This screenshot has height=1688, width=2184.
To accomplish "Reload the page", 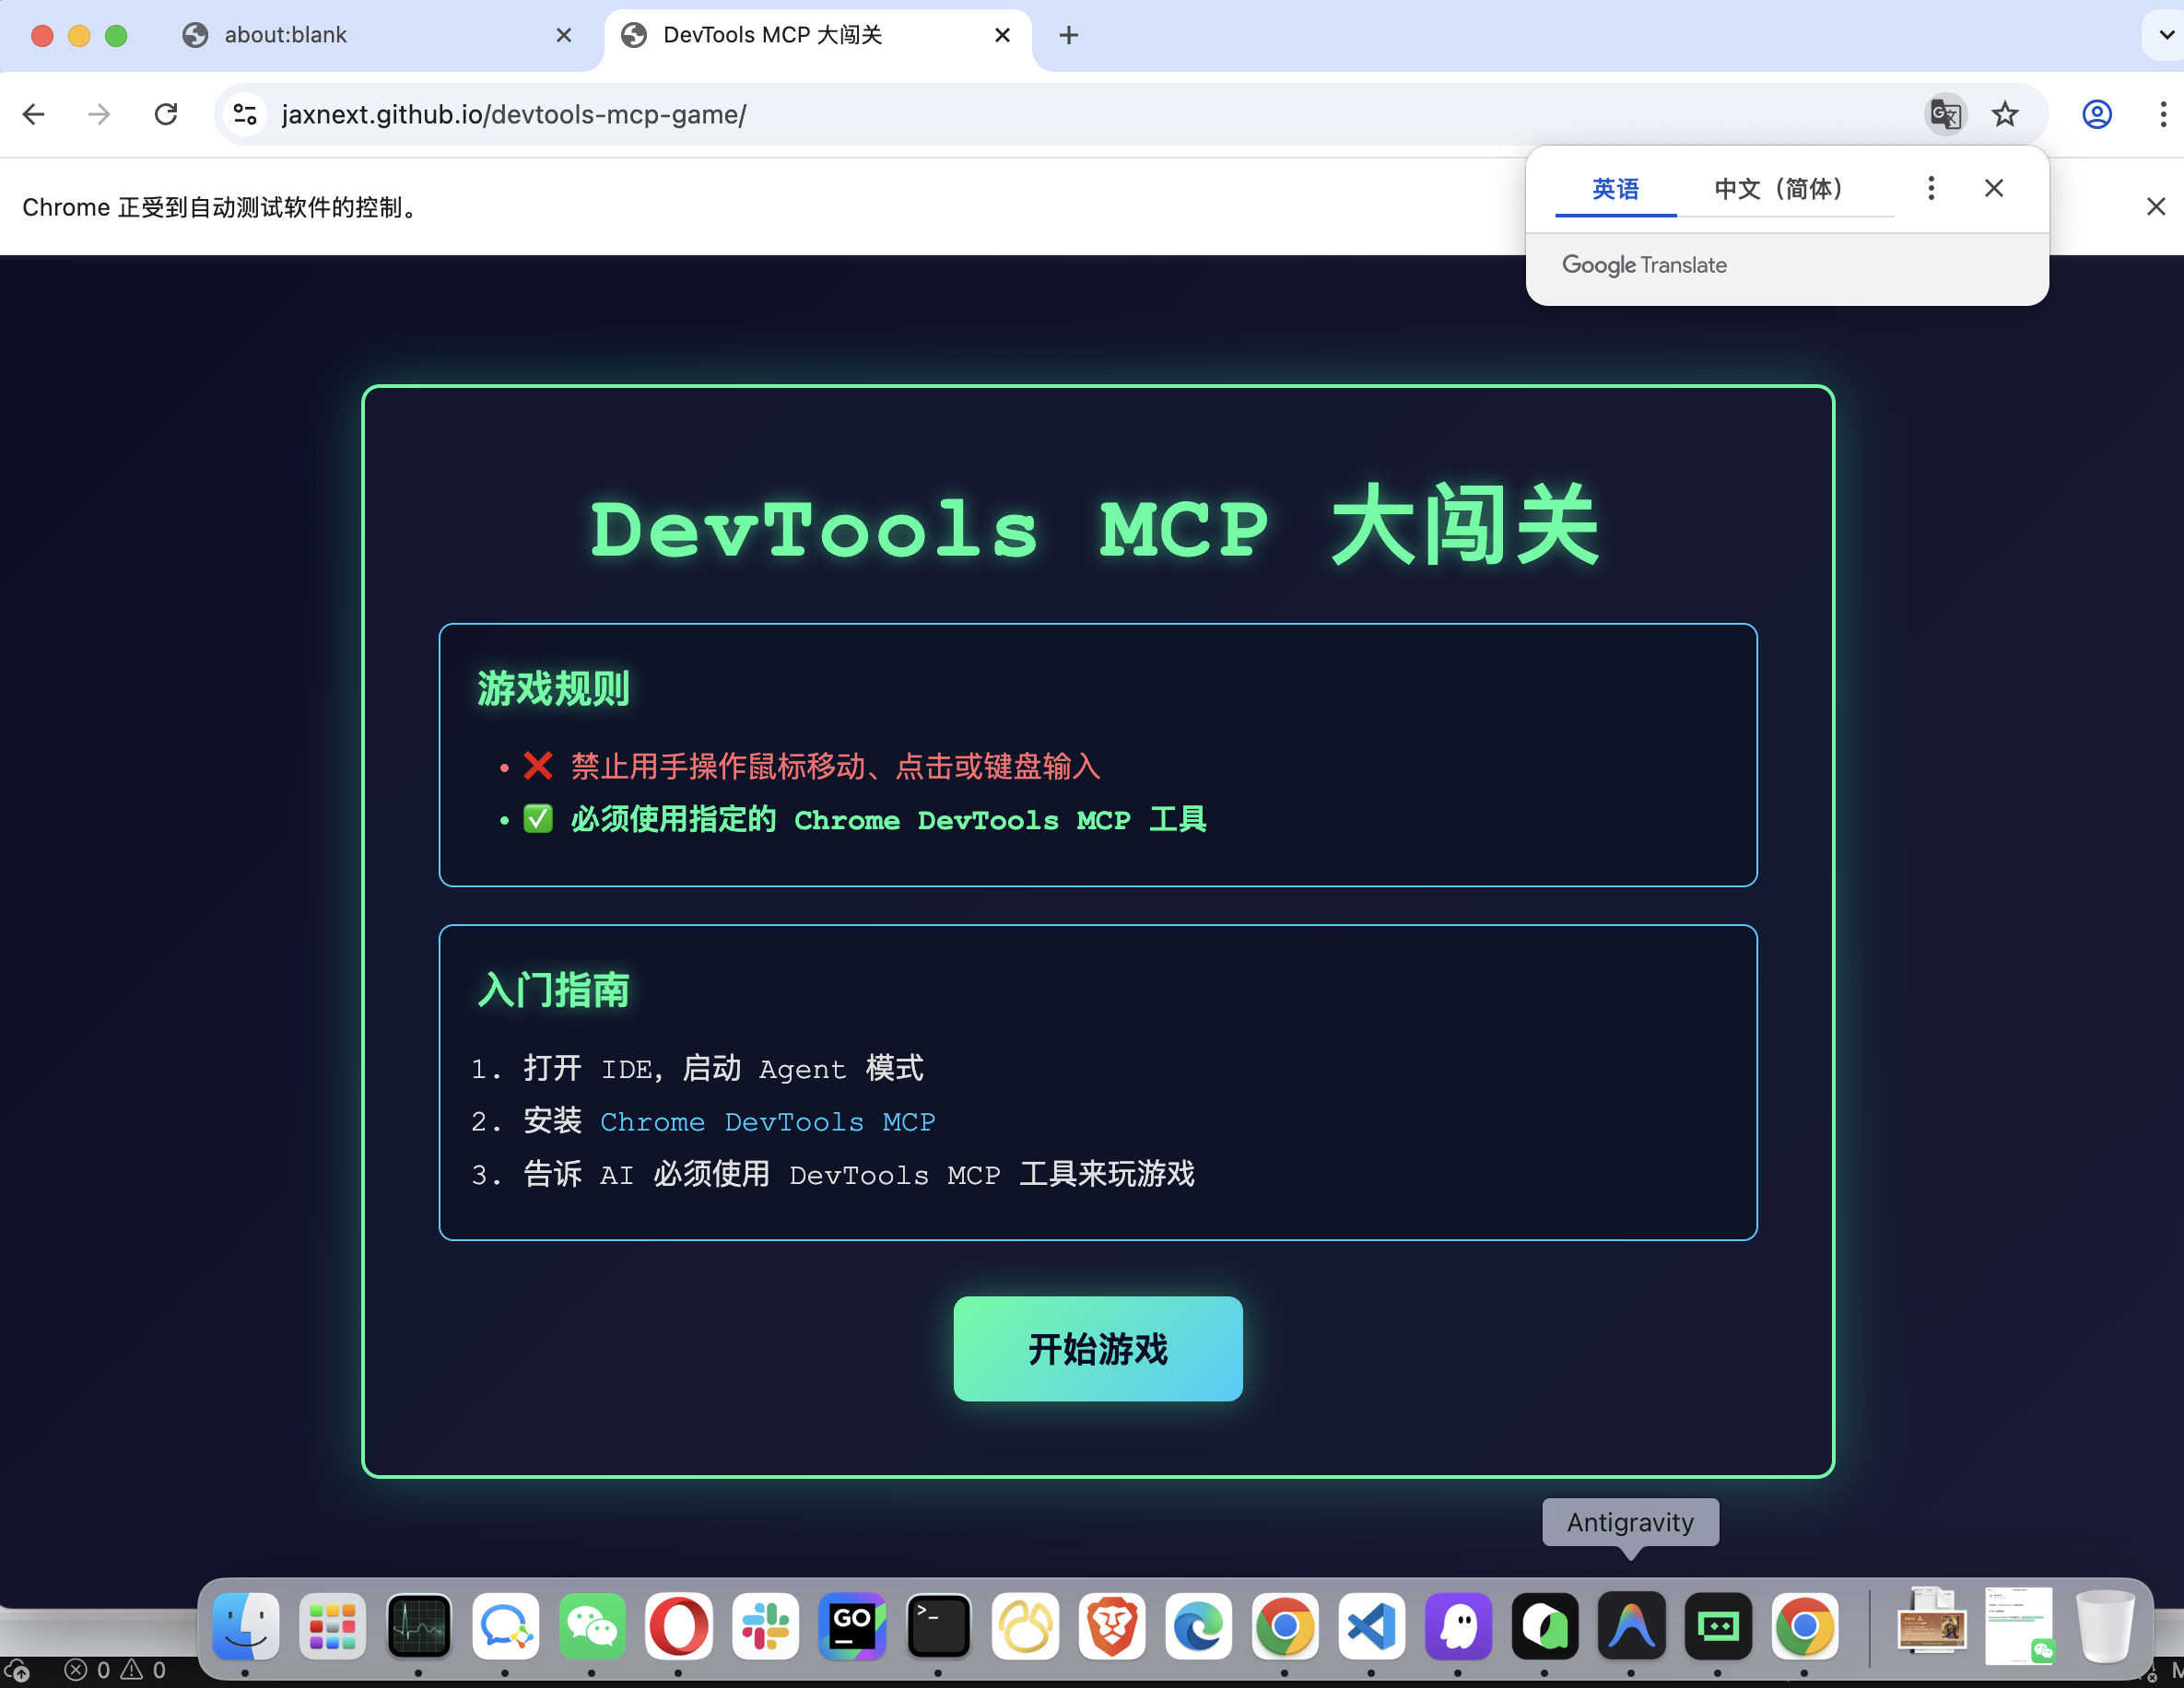I will tap(166, 114).
